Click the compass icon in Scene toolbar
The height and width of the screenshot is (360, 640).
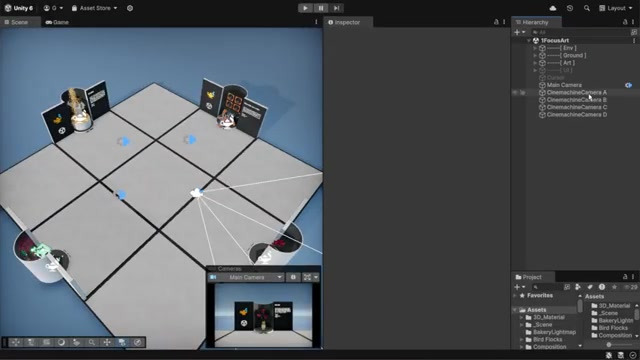click(138, 342)
